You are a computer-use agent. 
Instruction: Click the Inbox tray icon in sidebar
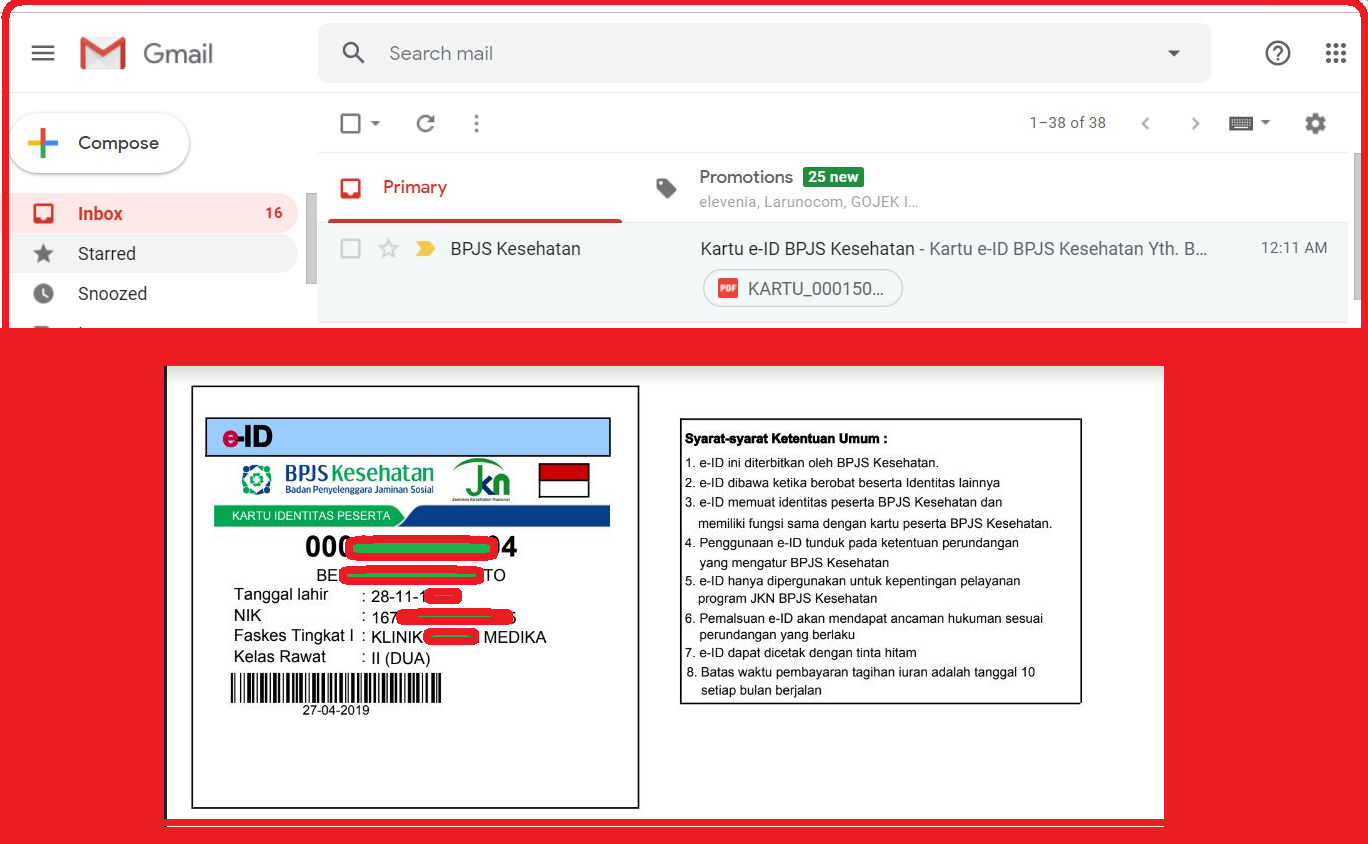(43, 213)
